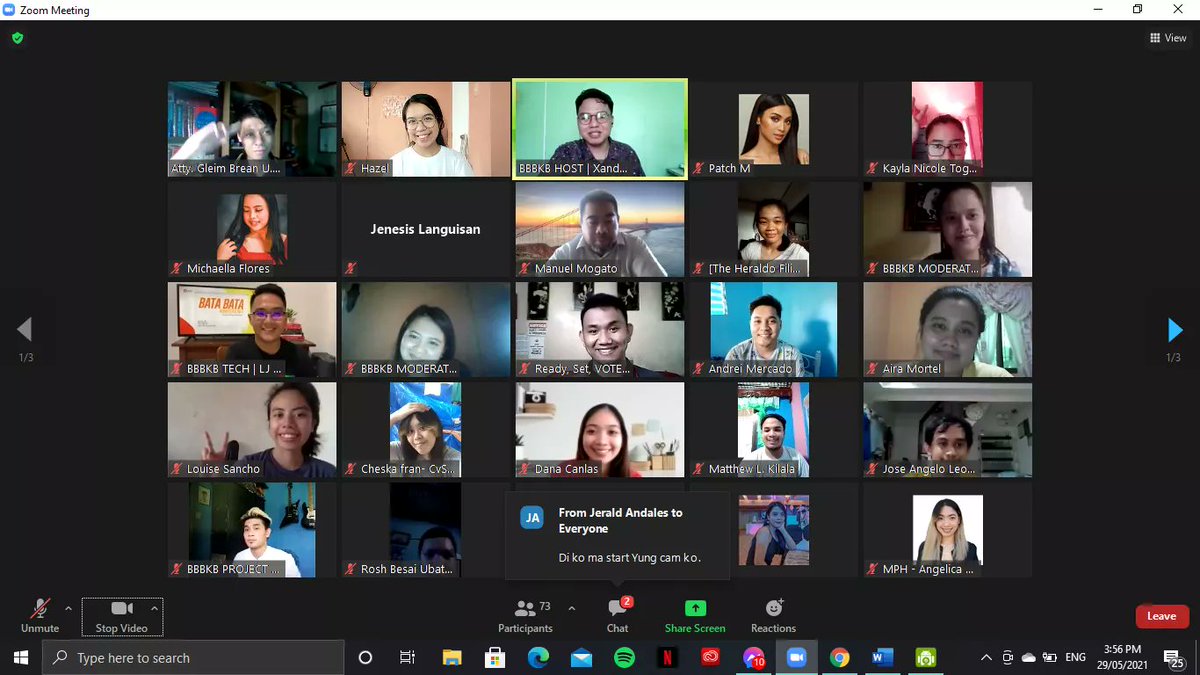
Task: Select Dana Canlas video tile
Action: [600, 429]
